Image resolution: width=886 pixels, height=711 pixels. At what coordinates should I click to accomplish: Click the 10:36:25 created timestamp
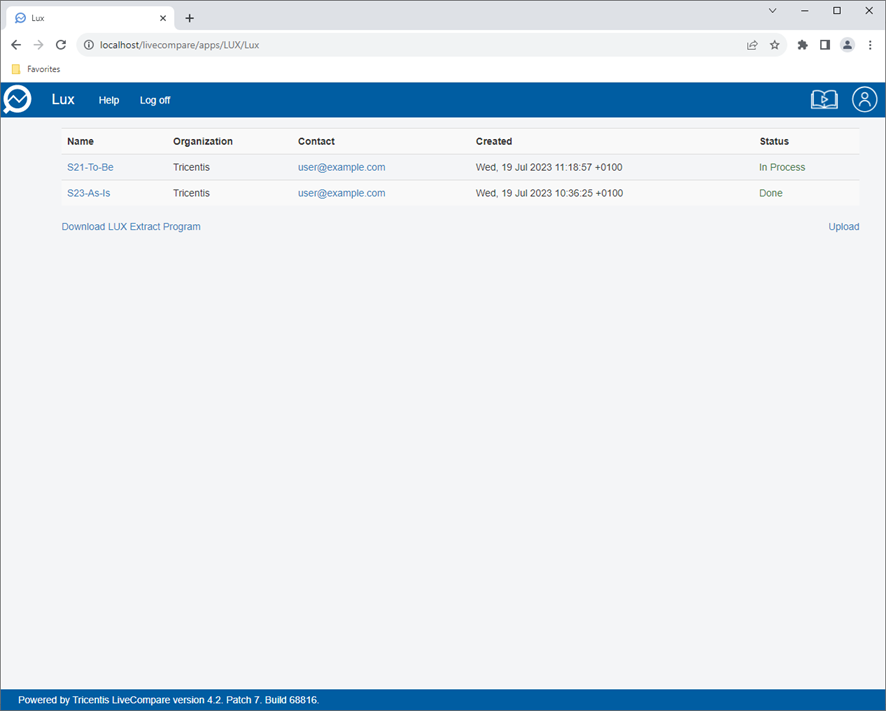549,193
